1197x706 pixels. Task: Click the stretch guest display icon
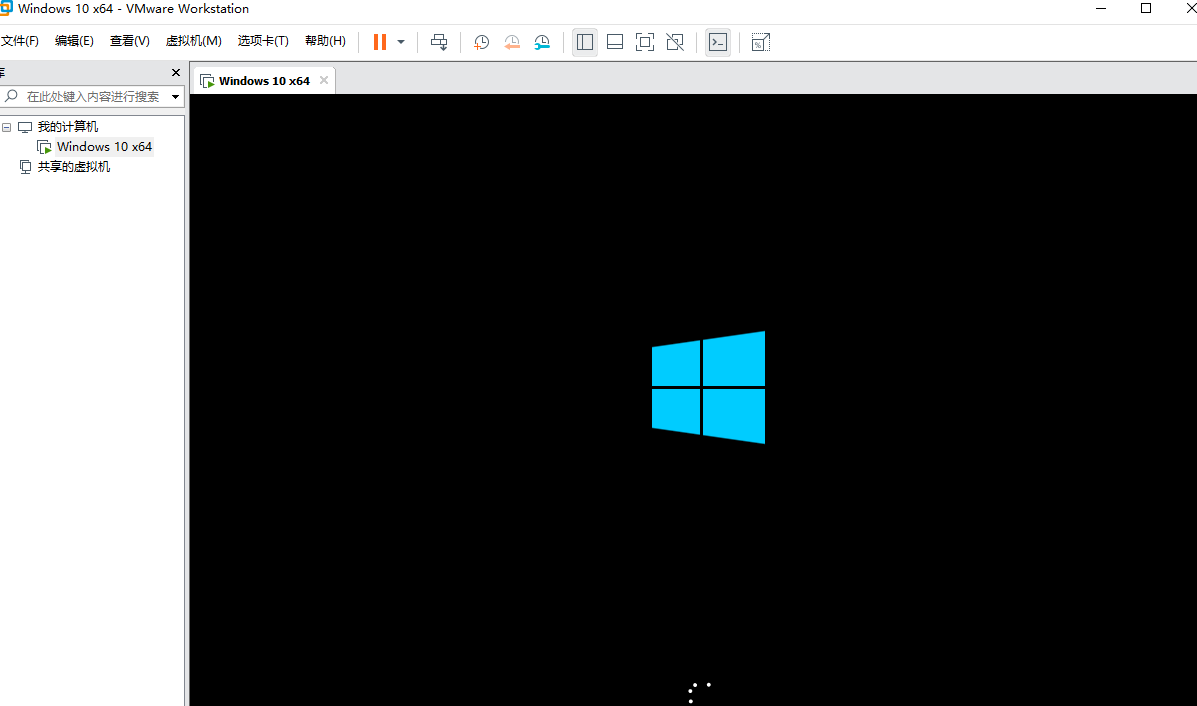pos(760,42)
